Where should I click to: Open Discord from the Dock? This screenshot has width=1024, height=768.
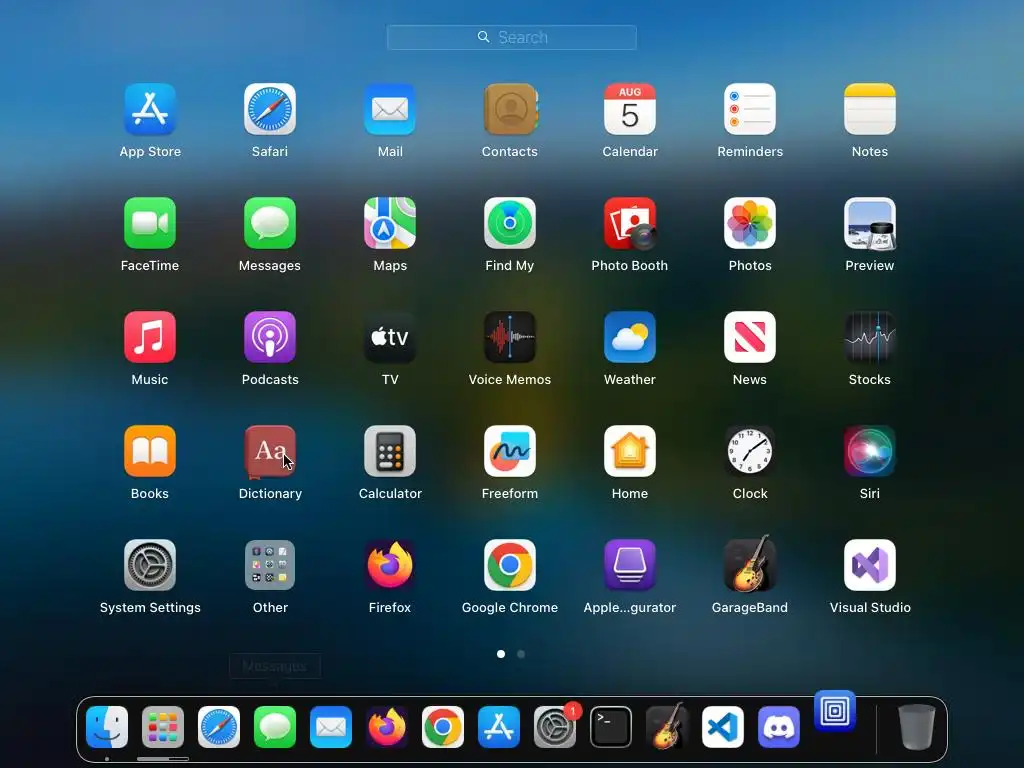[x=779, y=727]
